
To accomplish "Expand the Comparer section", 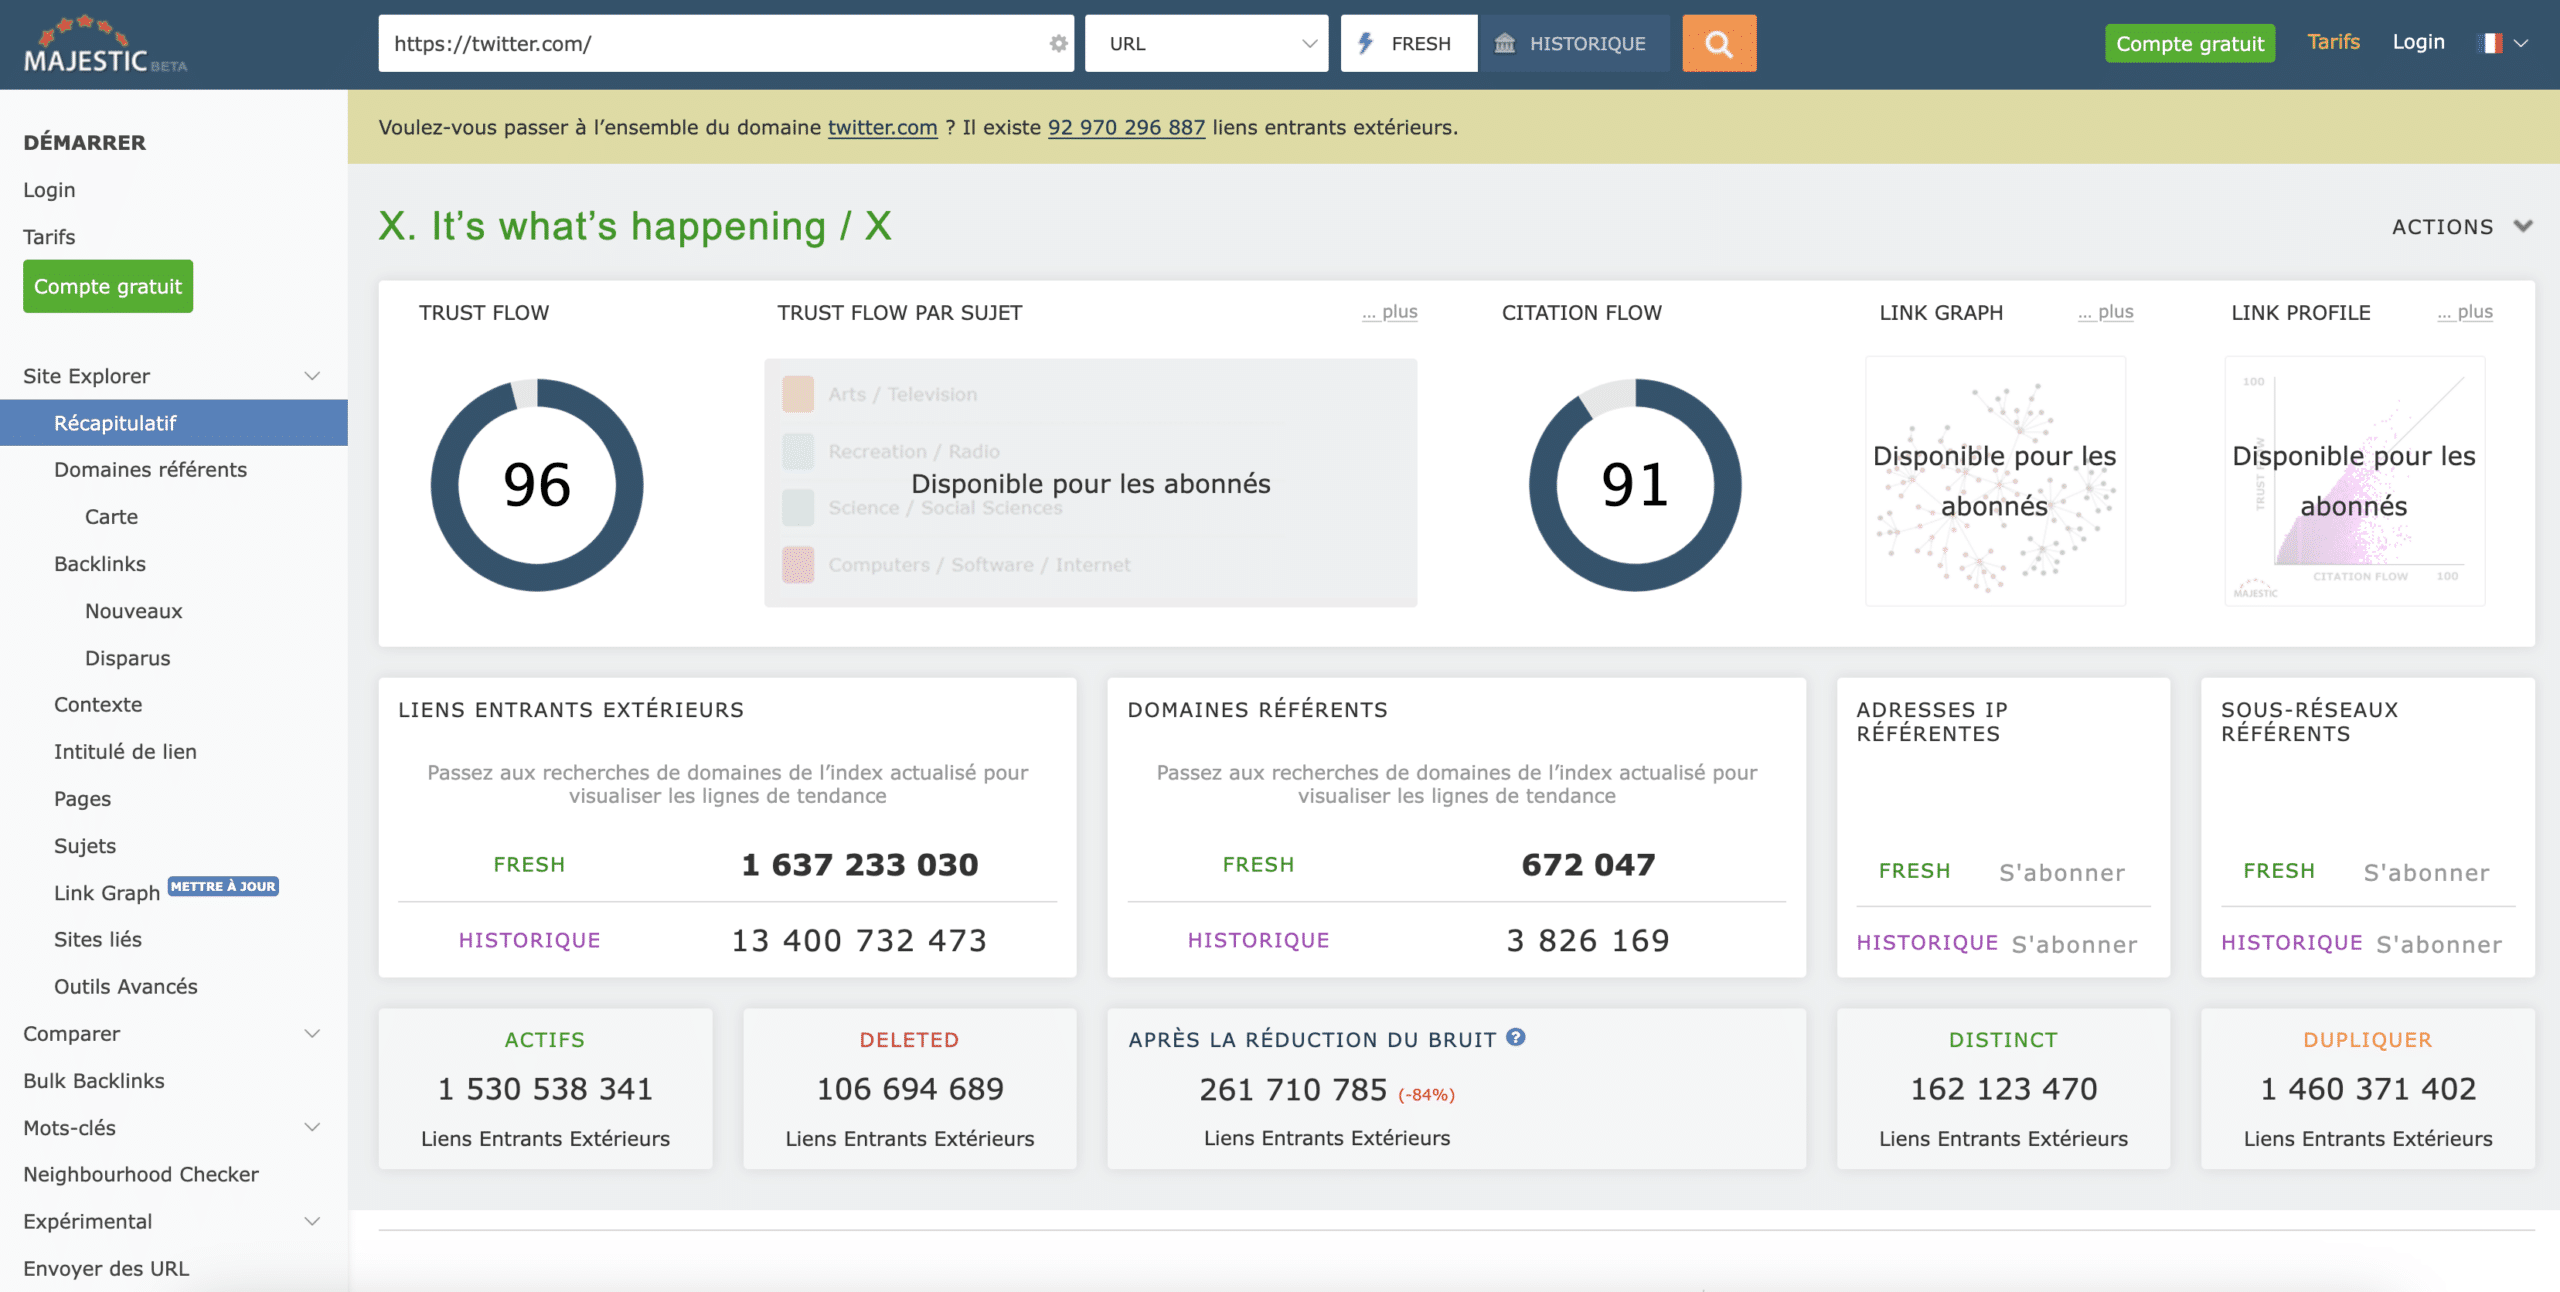I will (312, 1033).
